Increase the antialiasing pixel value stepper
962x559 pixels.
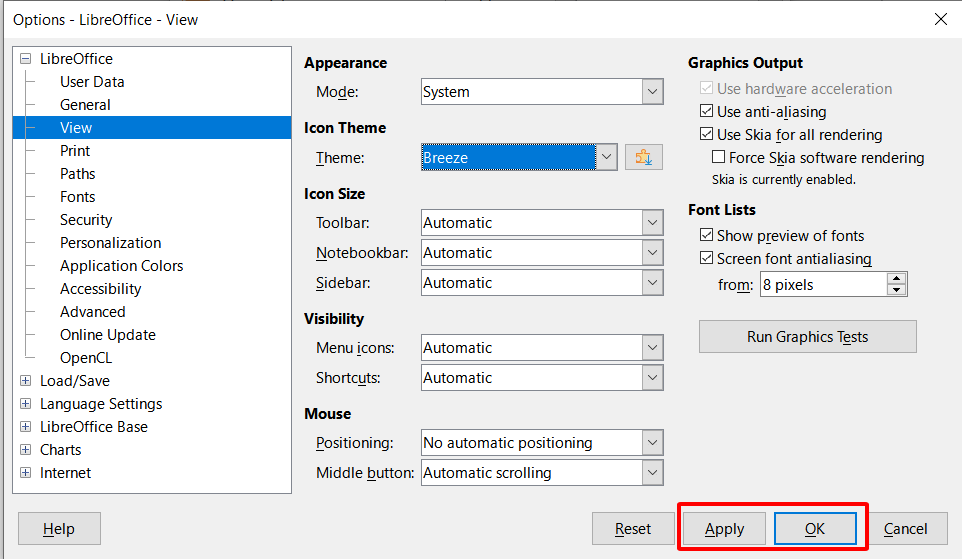pyautogui.click(x=897, y=279)
